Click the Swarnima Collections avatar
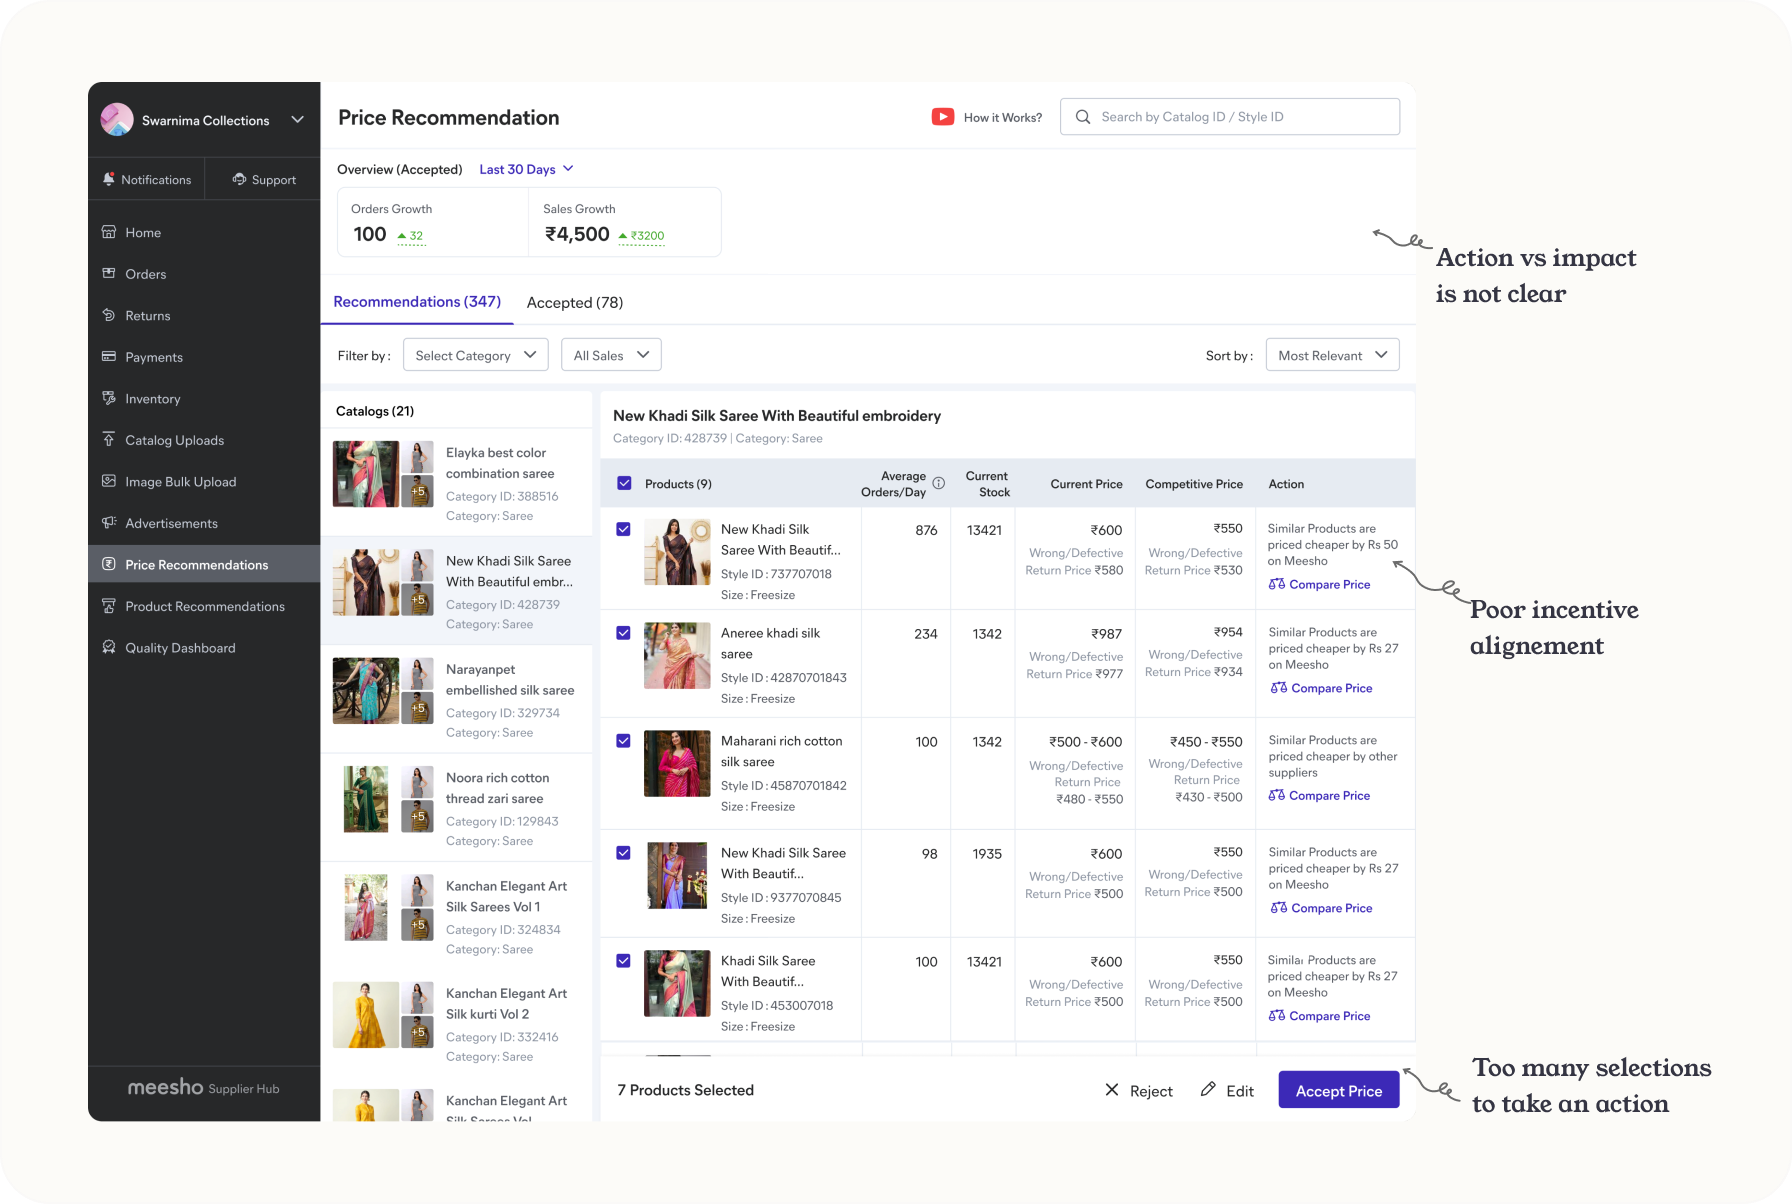 point(117,120)
